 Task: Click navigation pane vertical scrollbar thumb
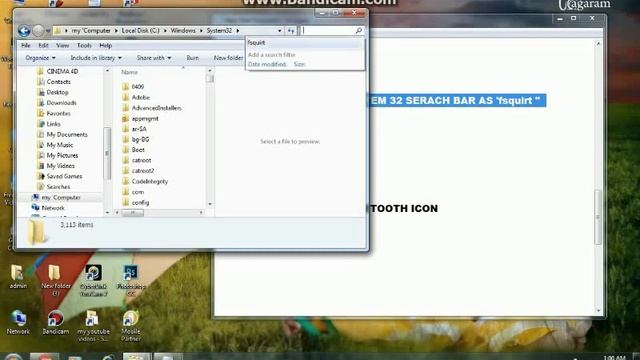(107, 153)
